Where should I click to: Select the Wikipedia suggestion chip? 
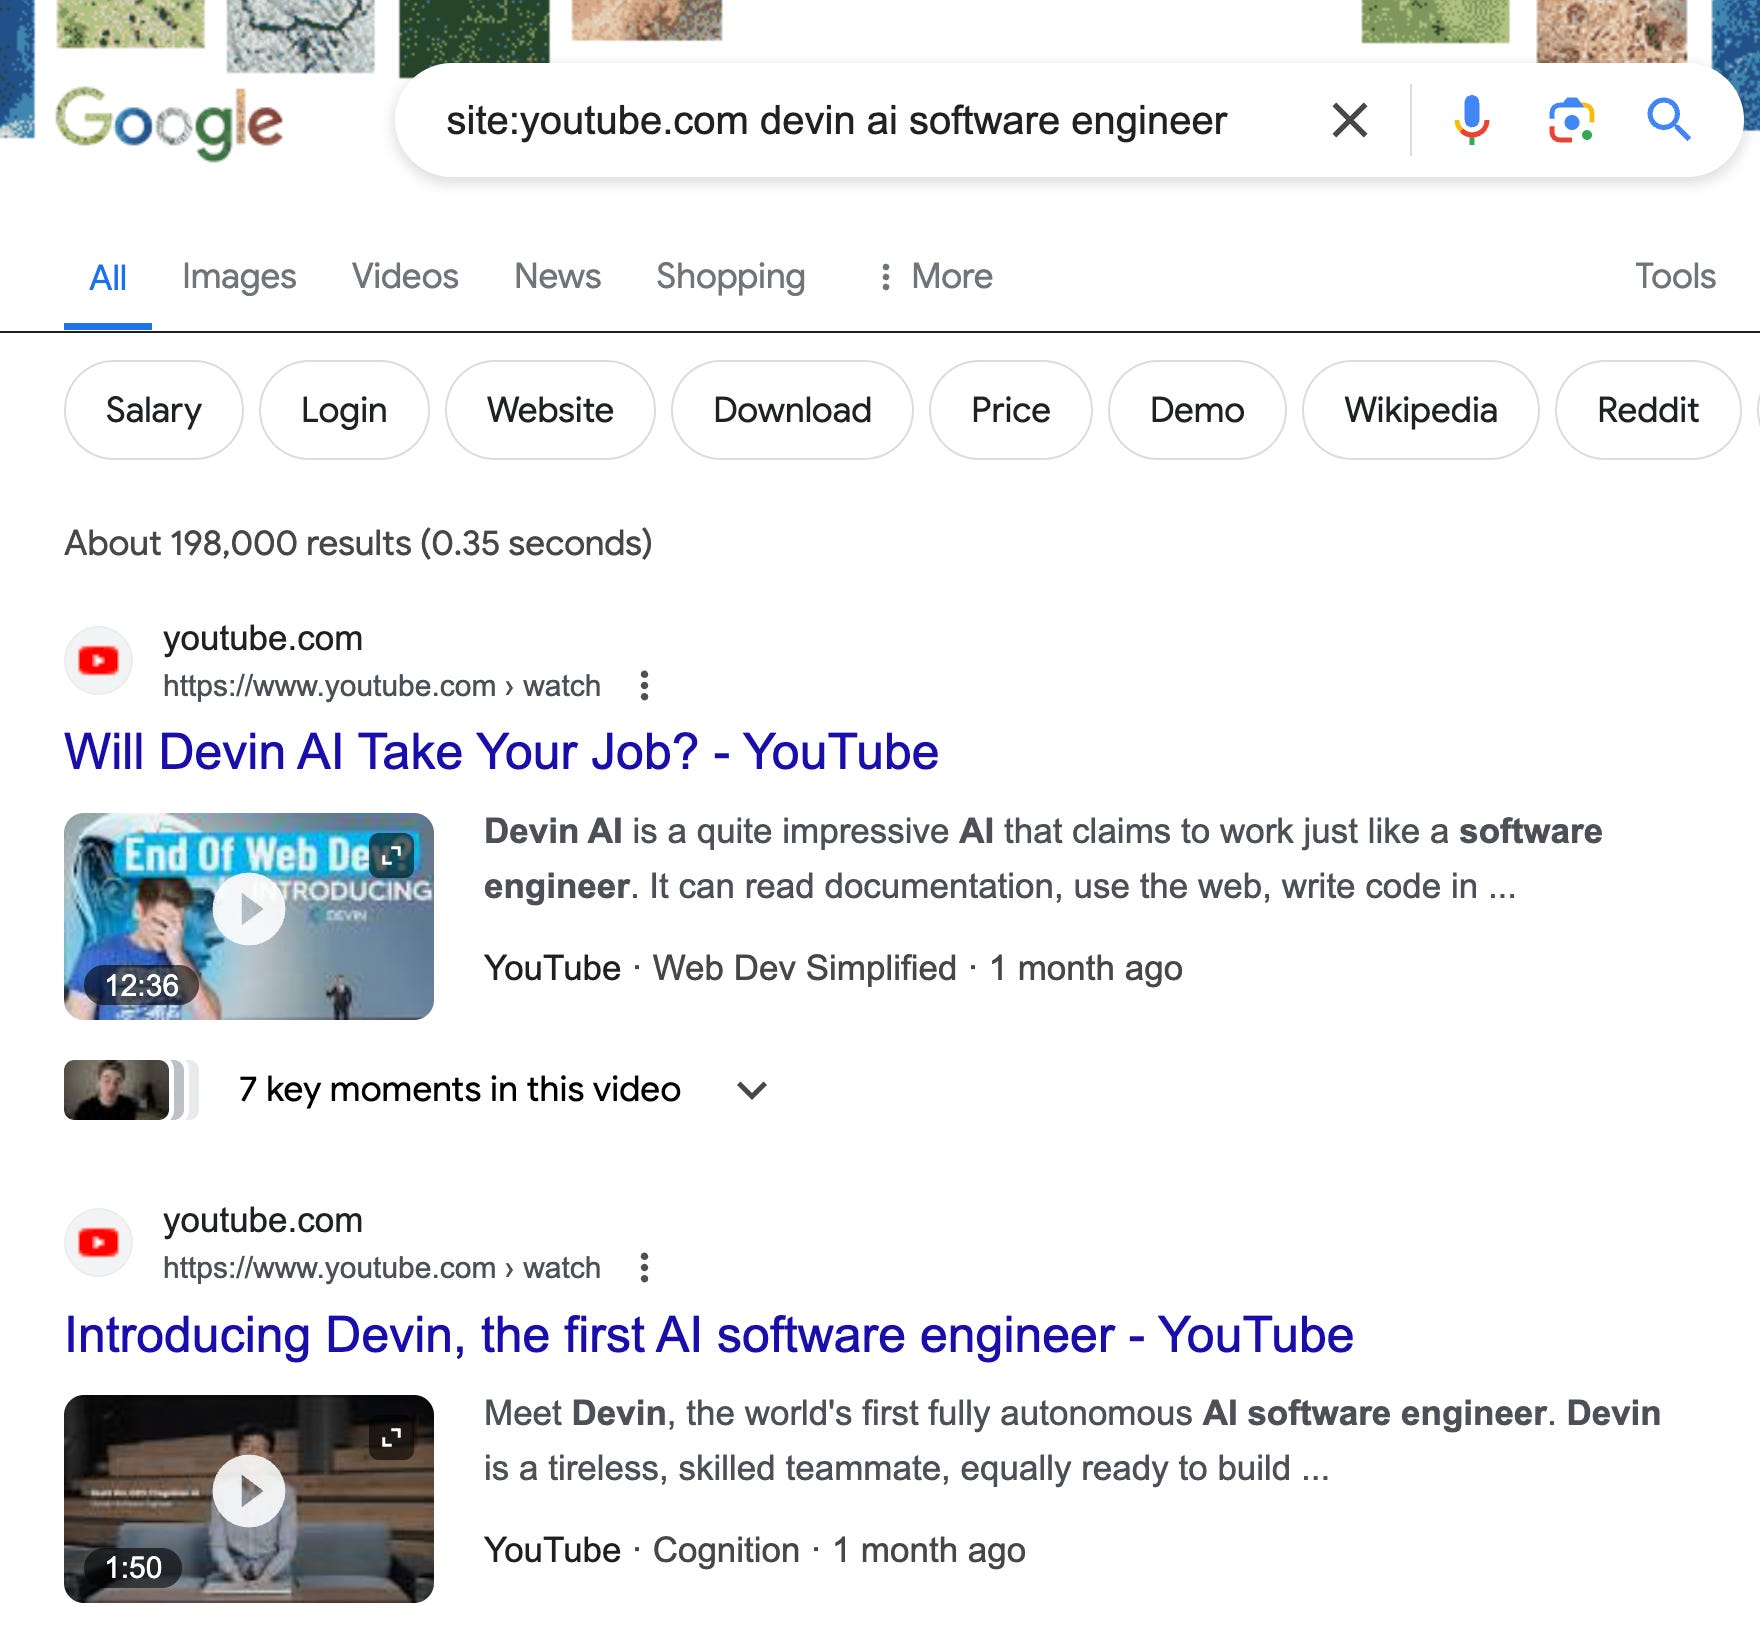(x=1420, y=410)
